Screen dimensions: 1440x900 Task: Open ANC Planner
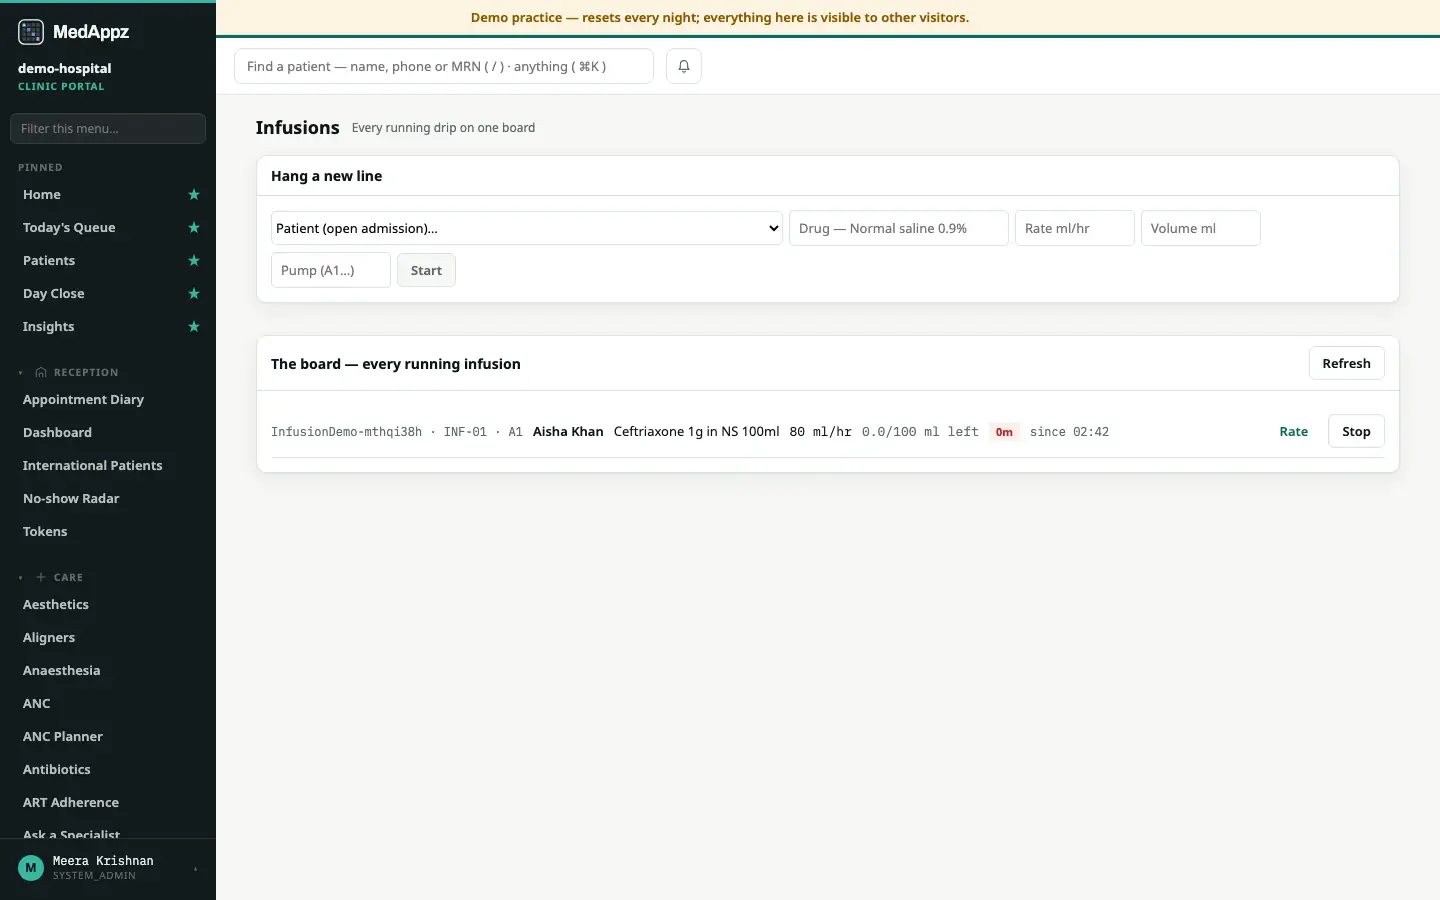tap(63, 737)
